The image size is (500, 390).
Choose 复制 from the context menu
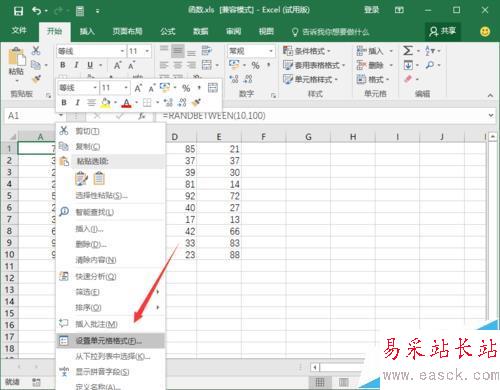(x=111, y=146)
